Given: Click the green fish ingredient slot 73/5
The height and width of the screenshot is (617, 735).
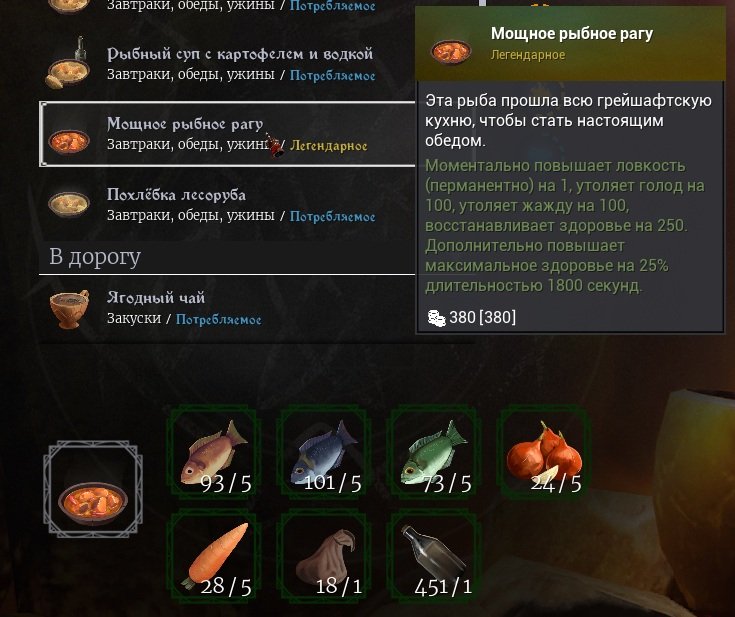Looking at the screenshot, I should tap(434, 454).
